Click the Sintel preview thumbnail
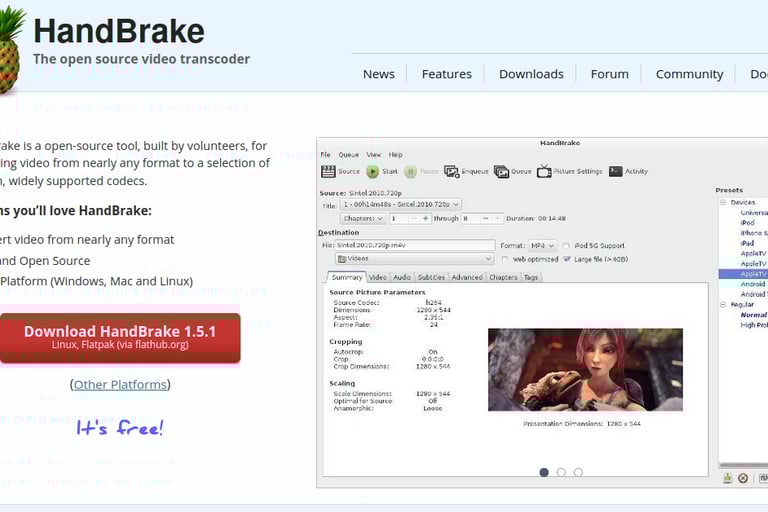Viewport: 768px width, 512px height. [x=585, y=369]
